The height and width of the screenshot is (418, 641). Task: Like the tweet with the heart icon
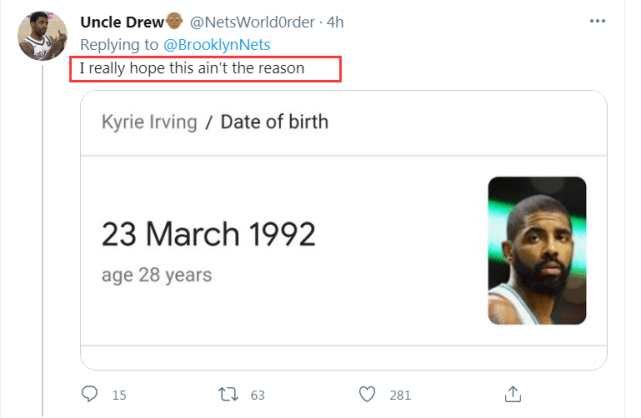pyautogui.click(x=368, y=394)
